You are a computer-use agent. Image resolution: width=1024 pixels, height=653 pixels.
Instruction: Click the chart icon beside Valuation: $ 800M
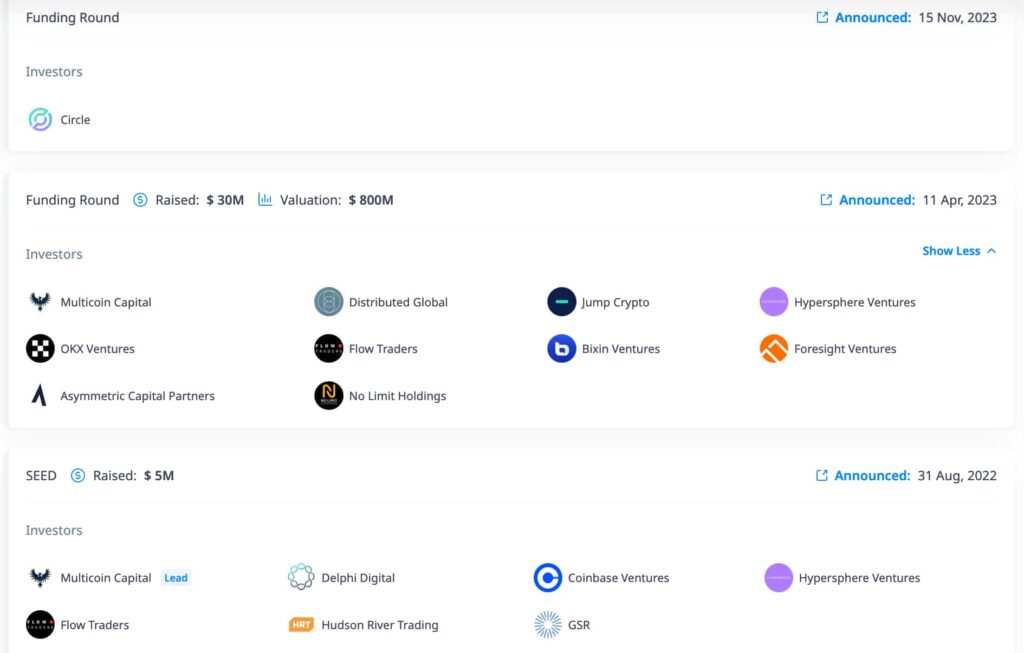[x=264, y=199]
